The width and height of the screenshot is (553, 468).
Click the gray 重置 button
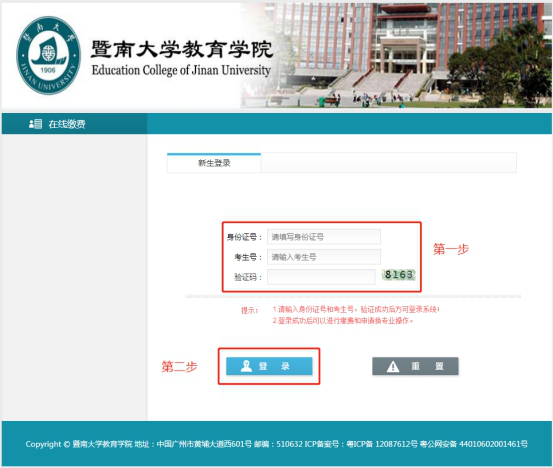(x=415, y=366)
